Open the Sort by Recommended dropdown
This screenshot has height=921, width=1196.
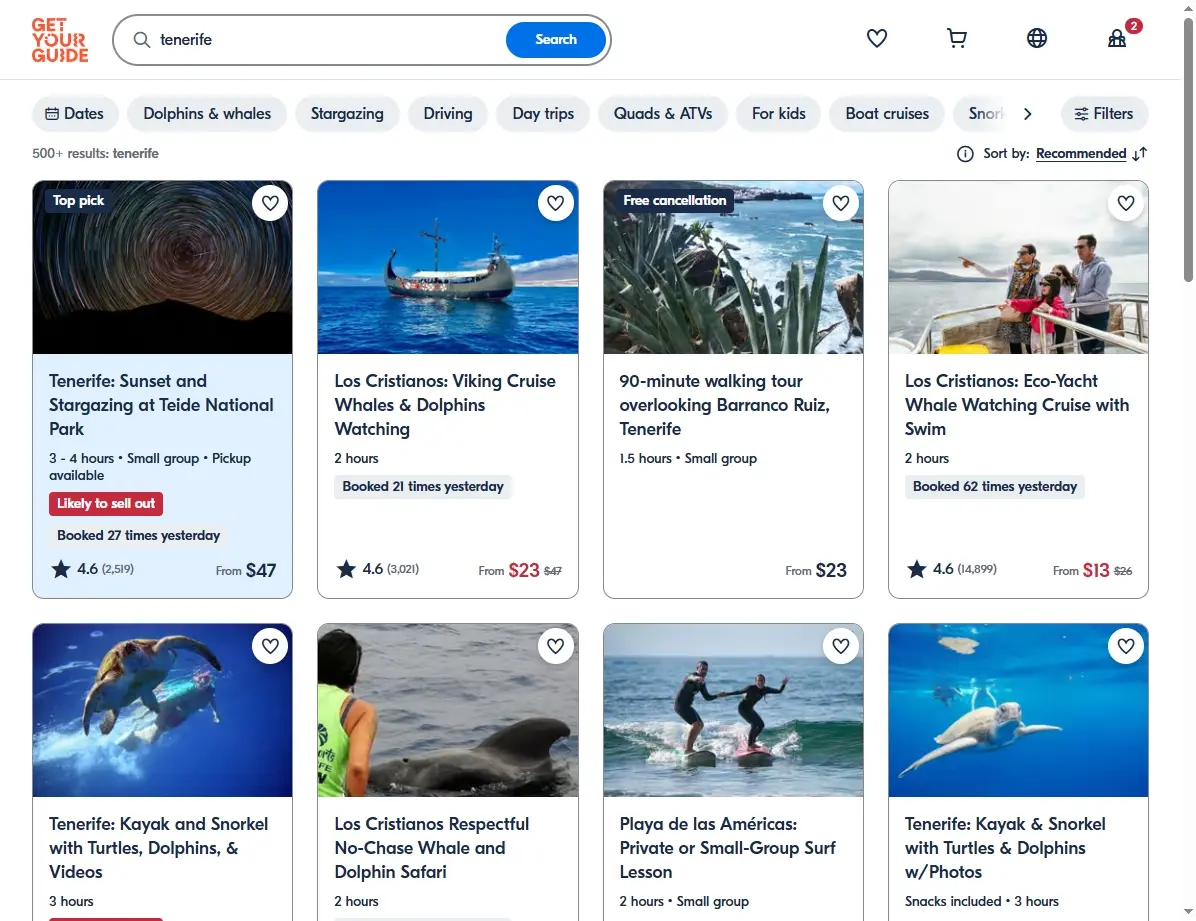point(1081,153)
